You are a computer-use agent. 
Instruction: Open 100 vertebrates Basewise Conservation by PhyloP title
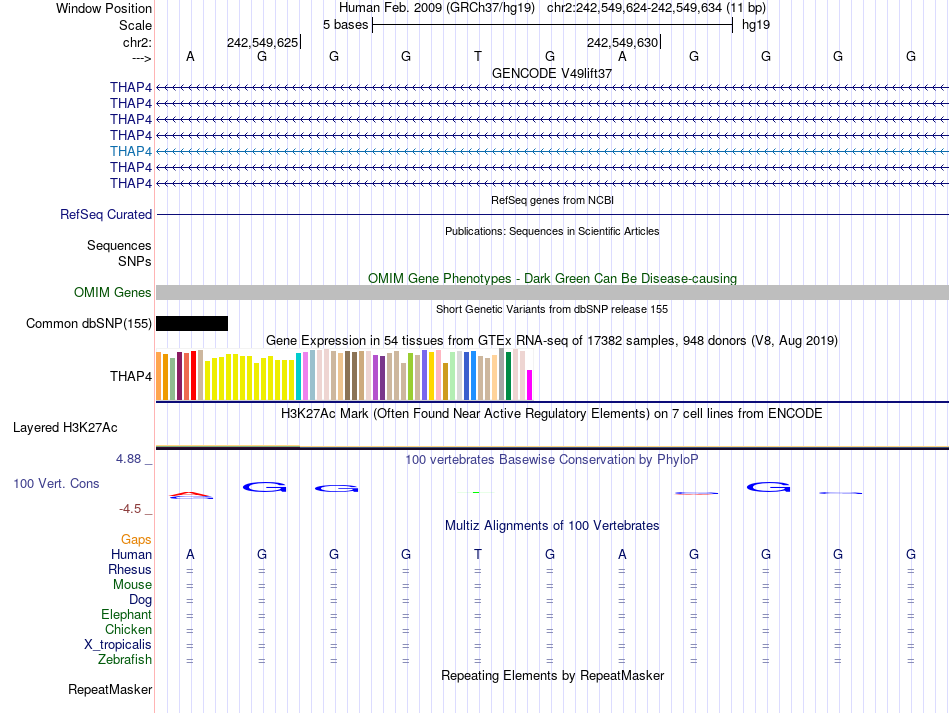(x=552, y=460)
